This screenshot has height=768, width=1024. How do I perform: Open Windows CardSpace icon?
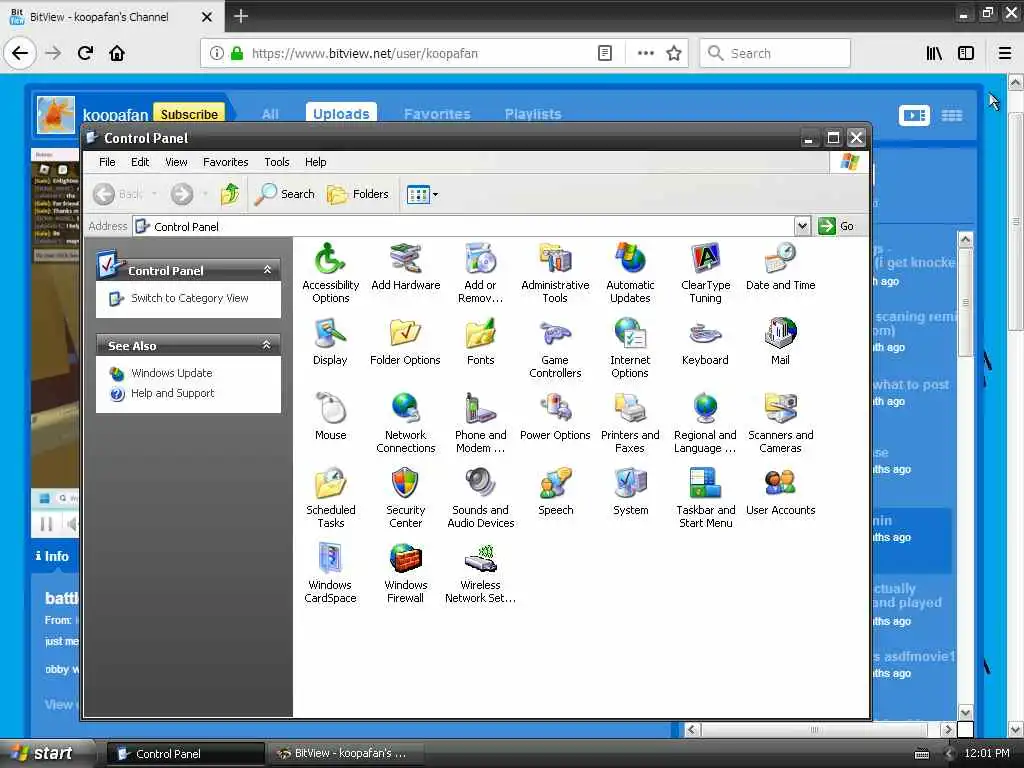click(330, 573)
